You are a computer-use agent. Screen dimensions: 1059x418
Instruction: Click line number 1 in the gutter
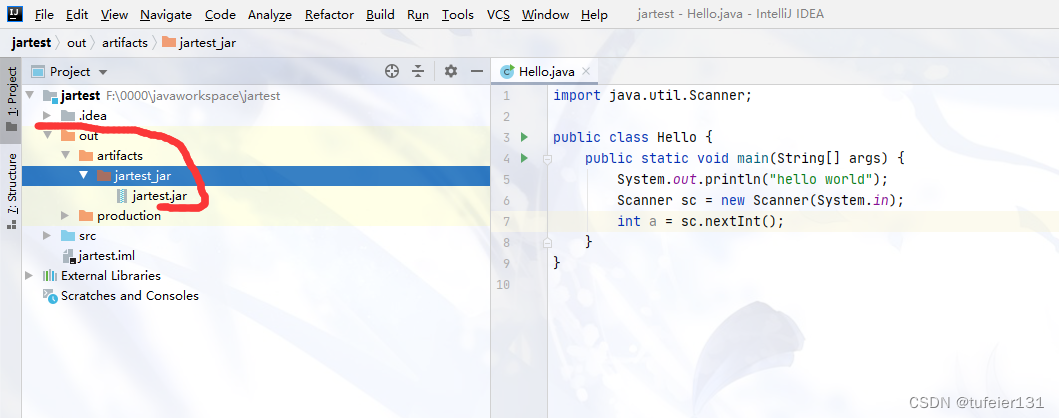pyautogui.click(x=506, y=96)
